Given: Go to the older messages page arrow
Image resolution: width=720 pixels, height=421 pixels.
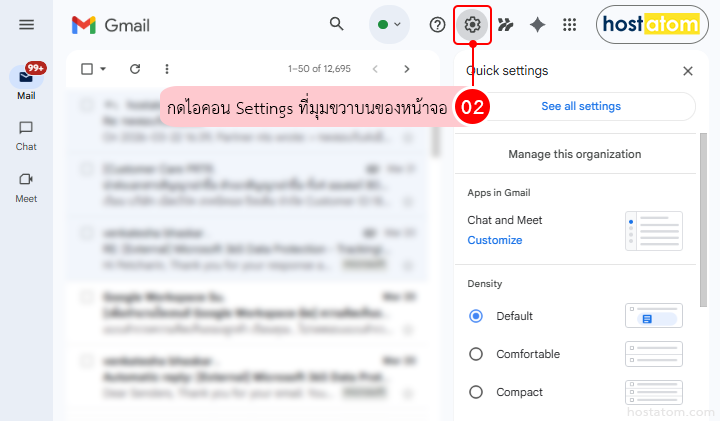Looking at the screenshot, I should 406,69.
